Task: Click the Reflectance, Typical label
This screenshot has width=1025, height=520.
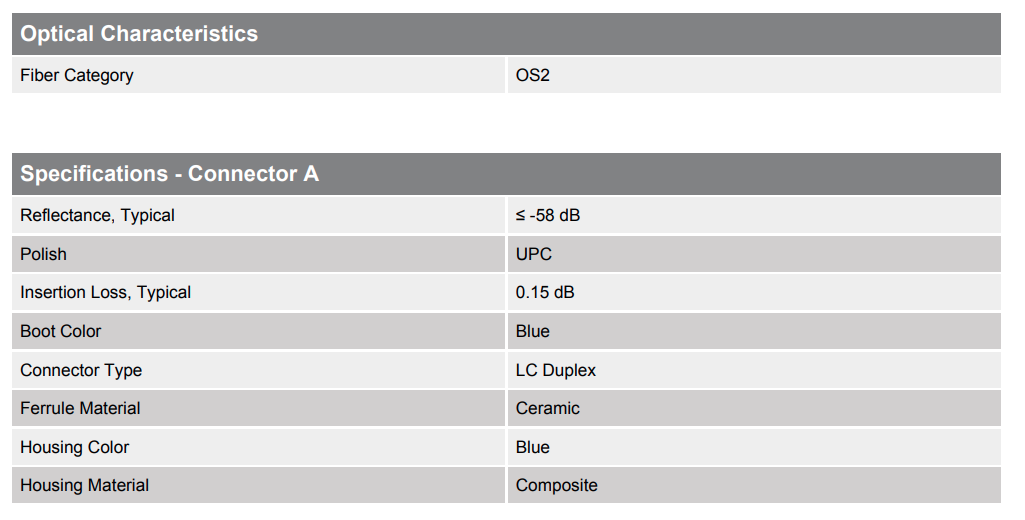Action: click(97, 215)
